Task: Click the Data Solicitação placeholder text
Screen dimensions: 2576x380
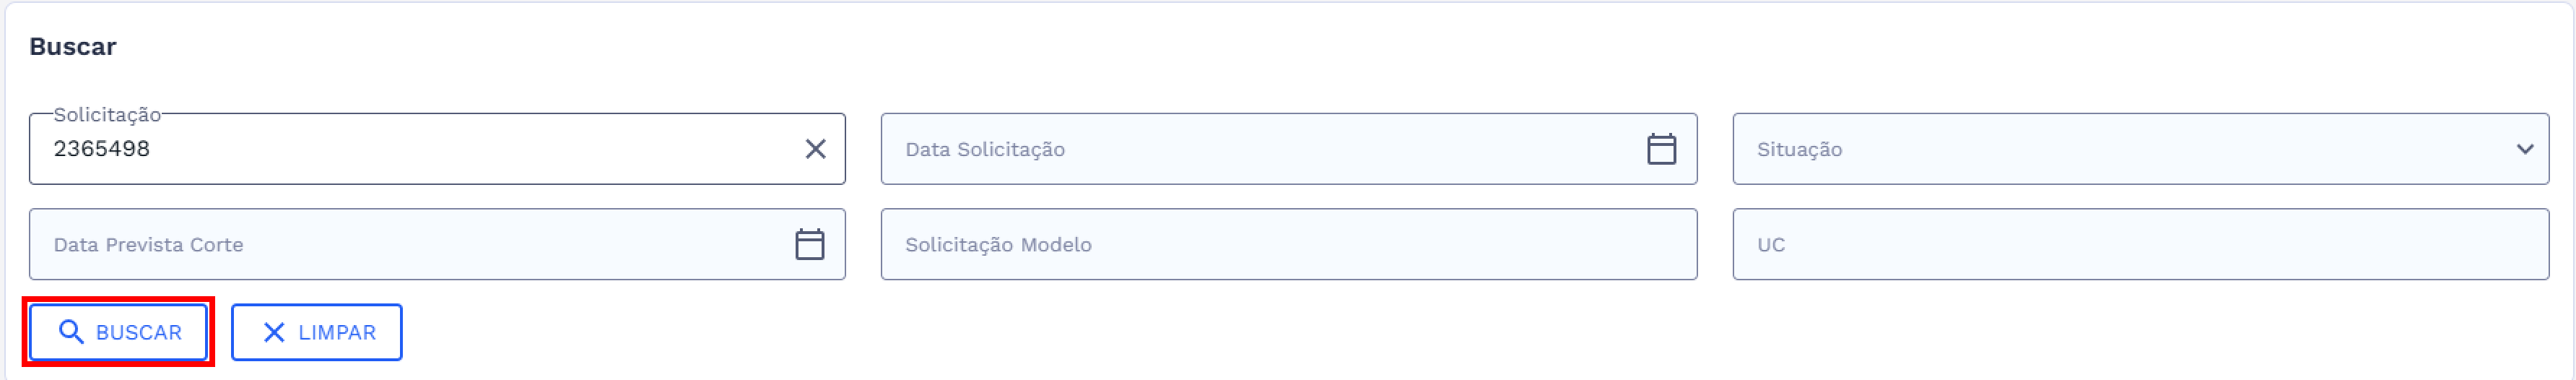Action: click(x=985, y=149)
